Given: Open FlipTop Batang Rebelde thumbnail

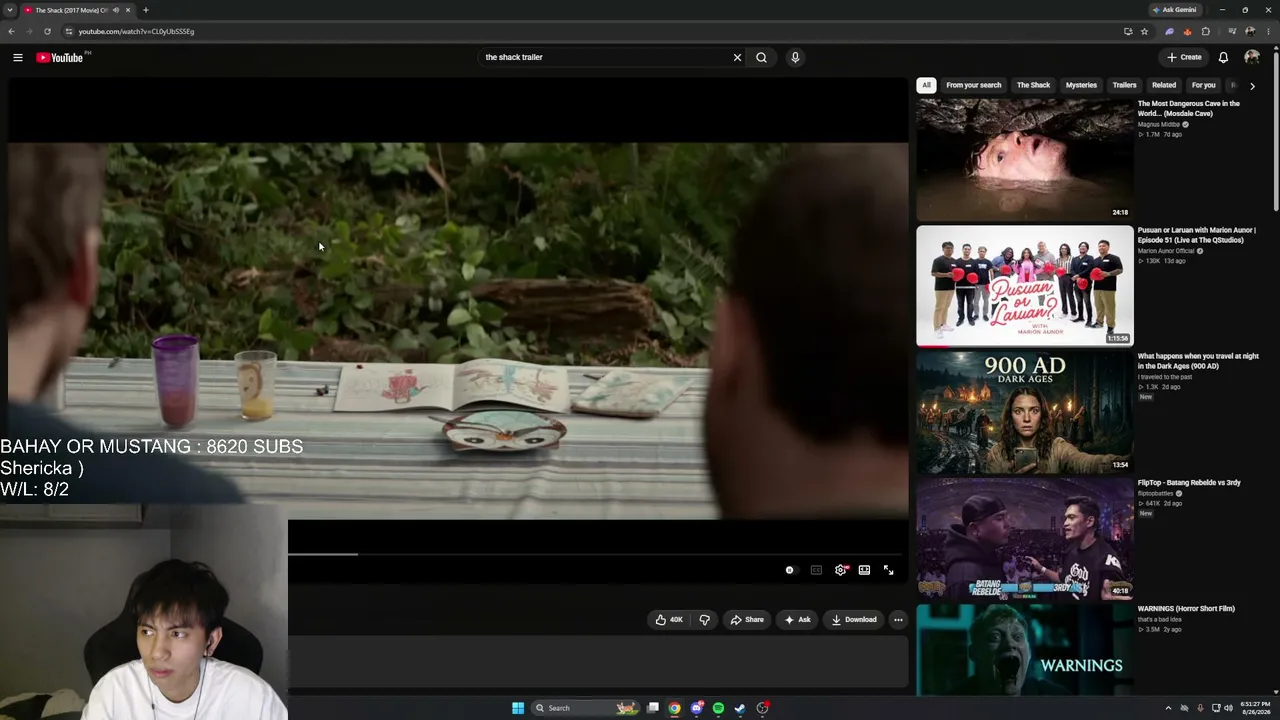Looking at the screenshot, I should click(1025, 538).
